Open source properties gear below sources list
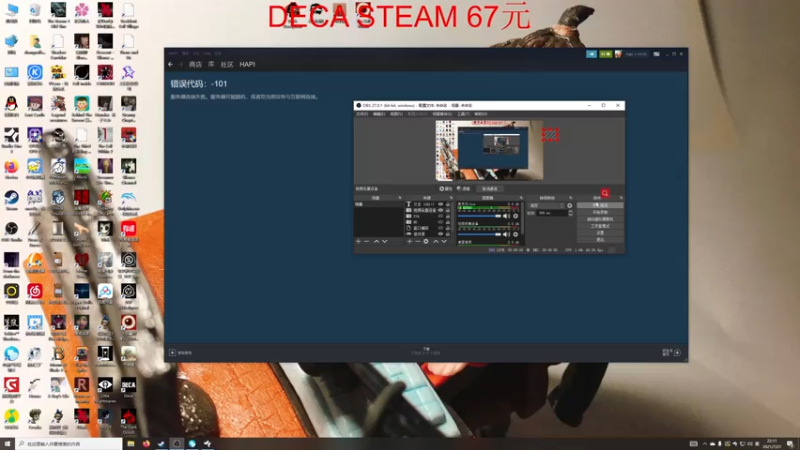The width and height of the screenshot is (800, 450). click(426, 241)
